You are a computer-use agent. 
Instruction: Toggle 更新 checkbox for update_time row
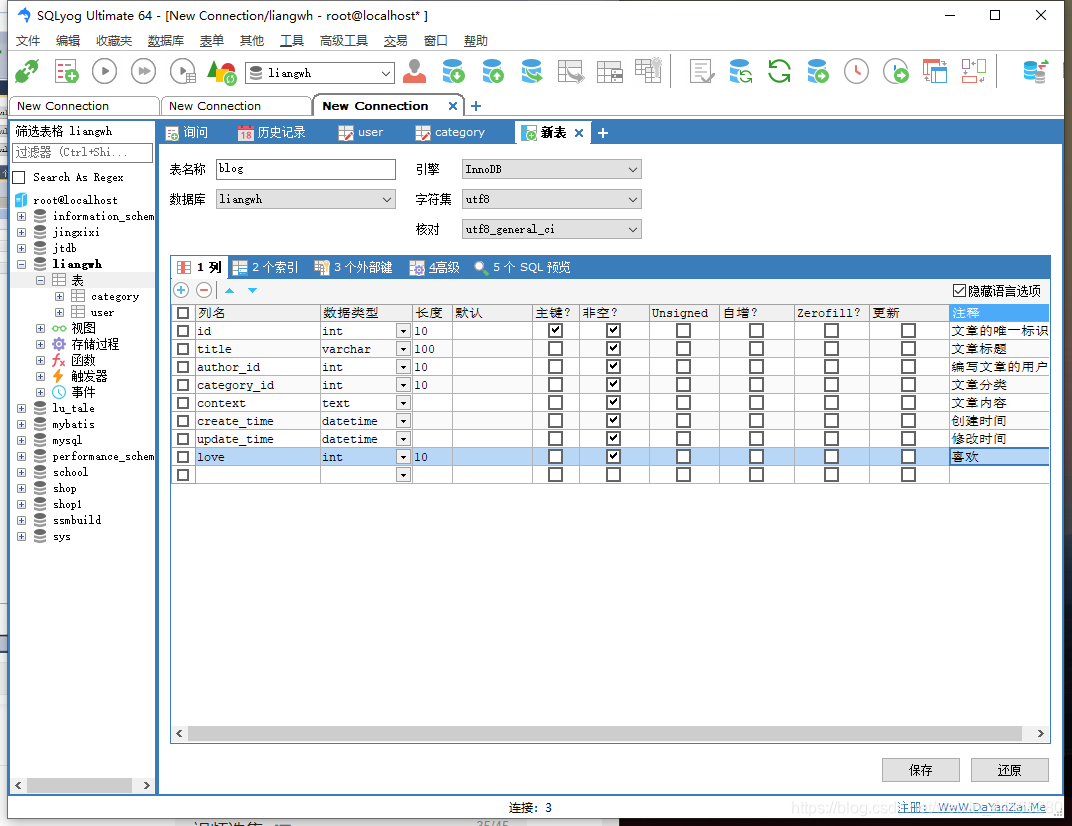[x=908, y=439]
